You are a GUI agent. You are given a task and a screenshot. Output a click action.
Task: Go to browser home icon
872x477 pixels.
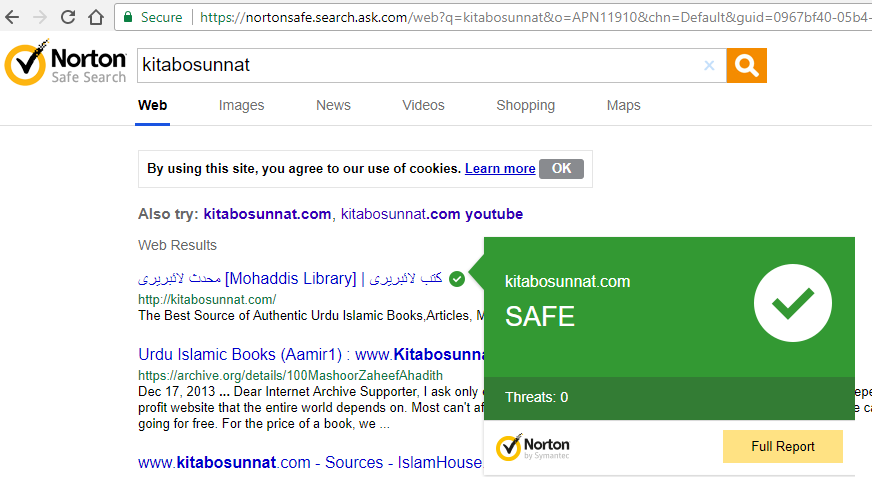96,17
